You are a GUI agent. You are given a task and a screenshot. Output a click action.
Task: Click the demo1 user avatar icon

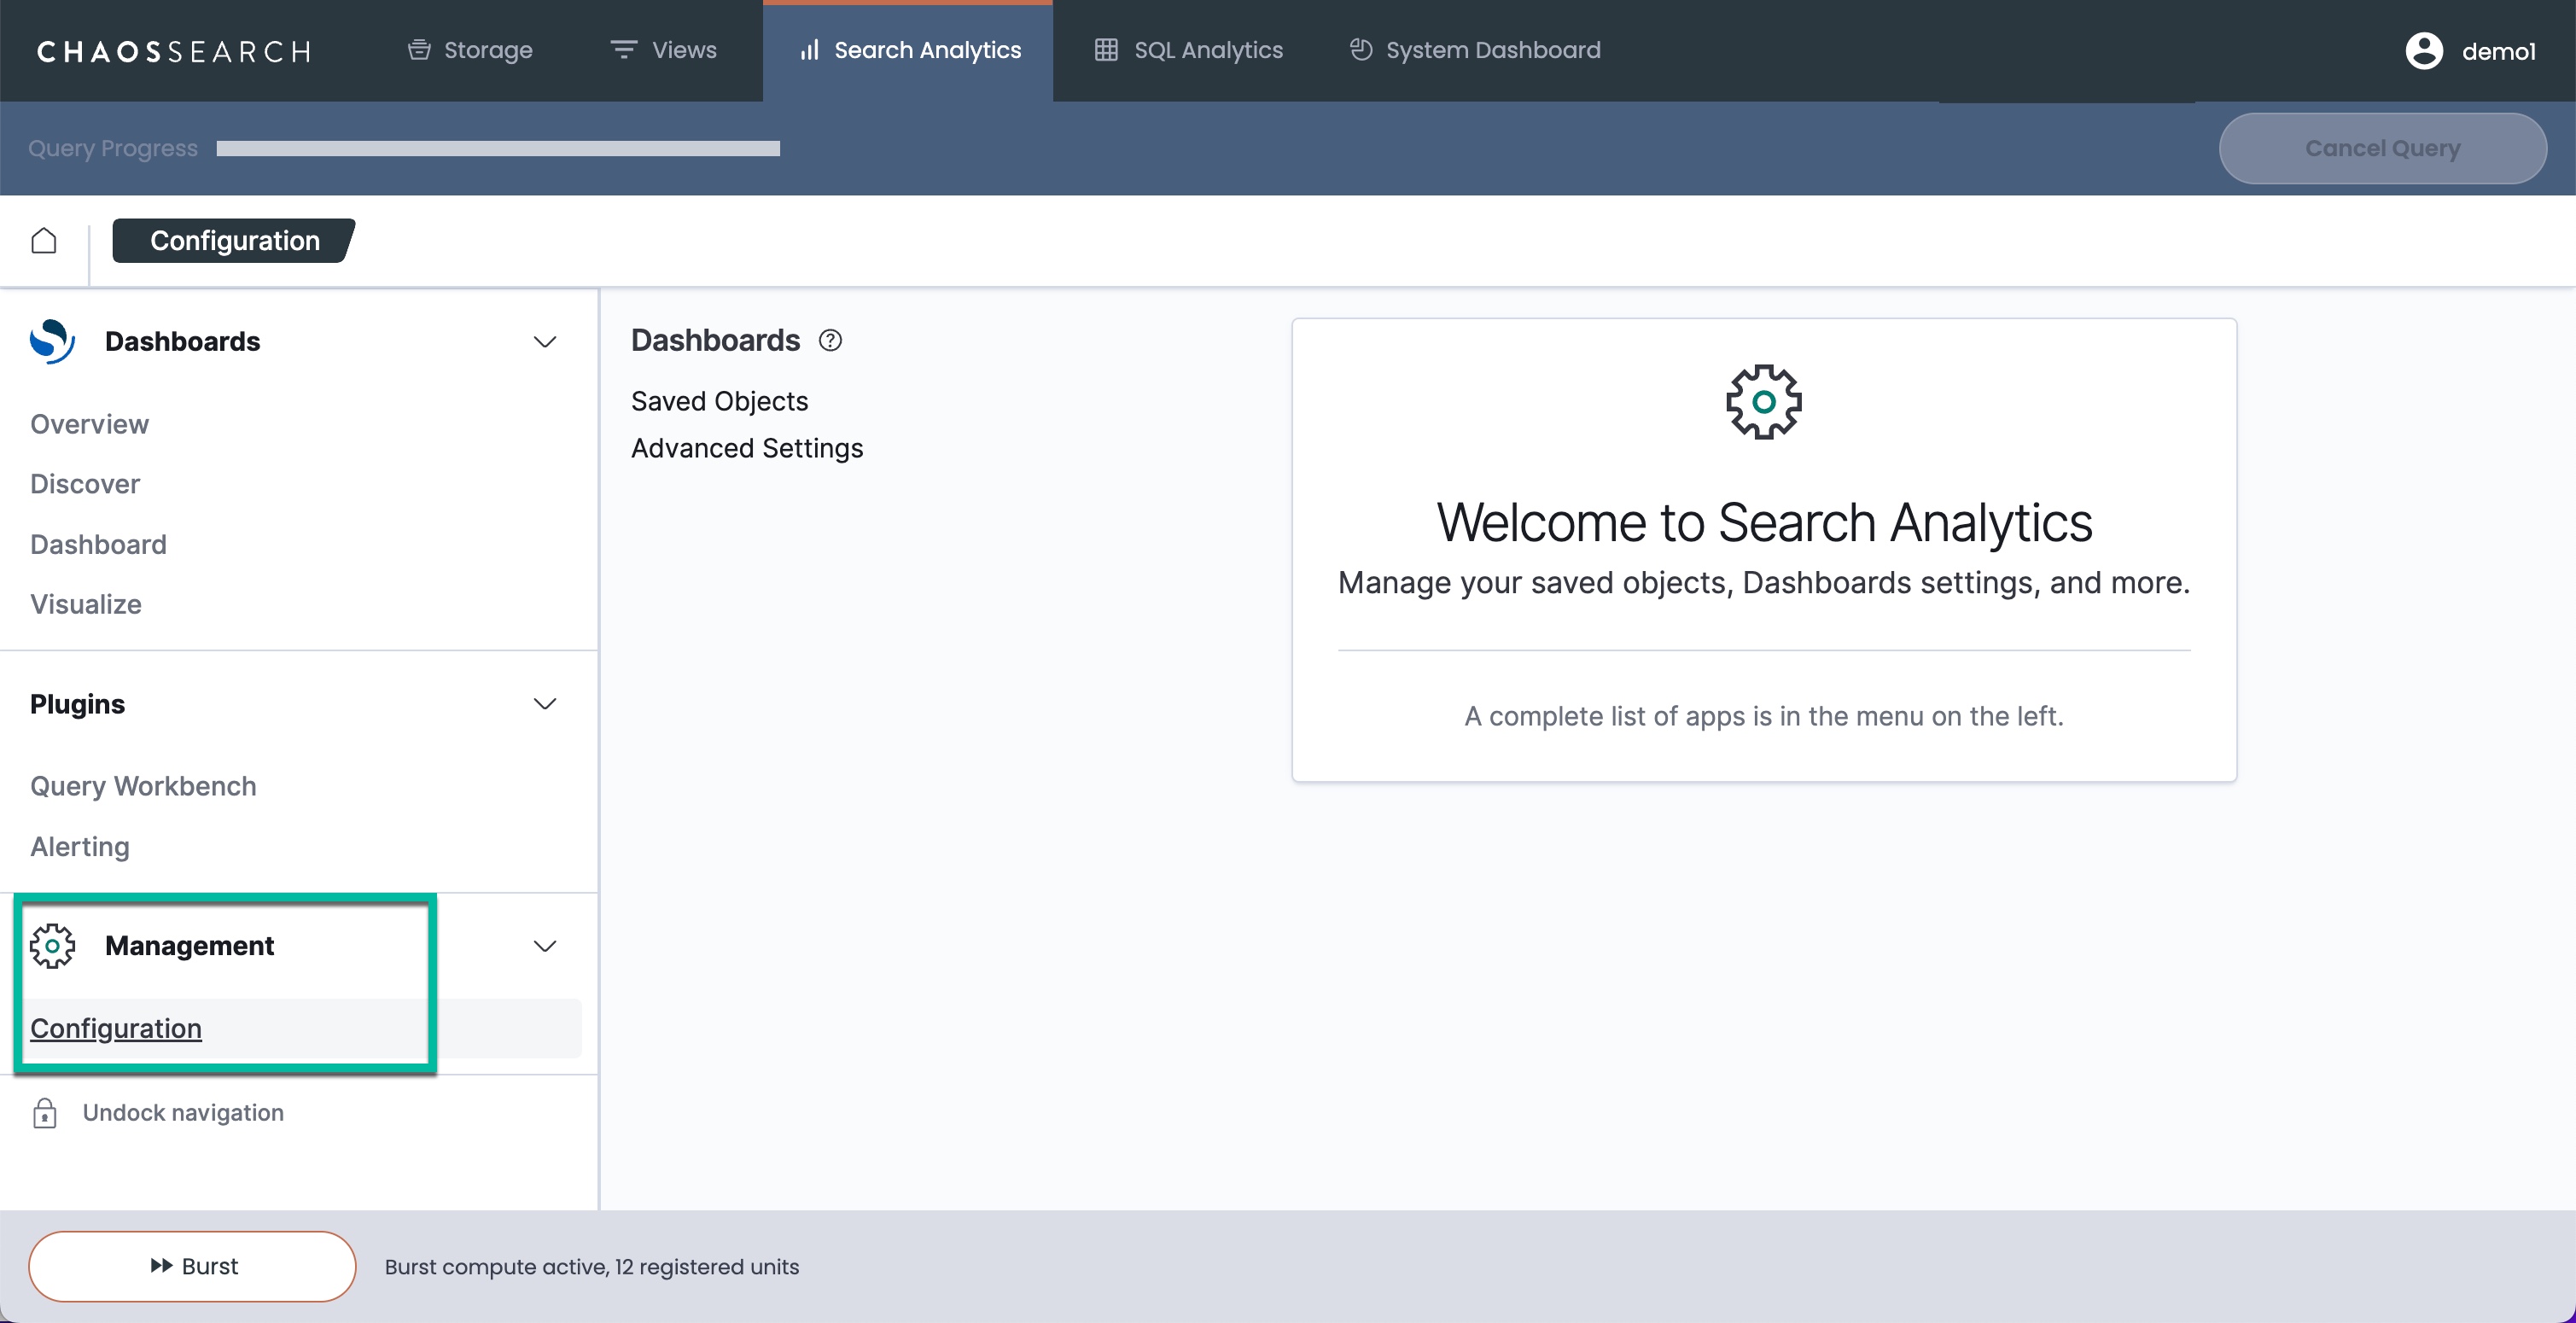click(2423, 51)
